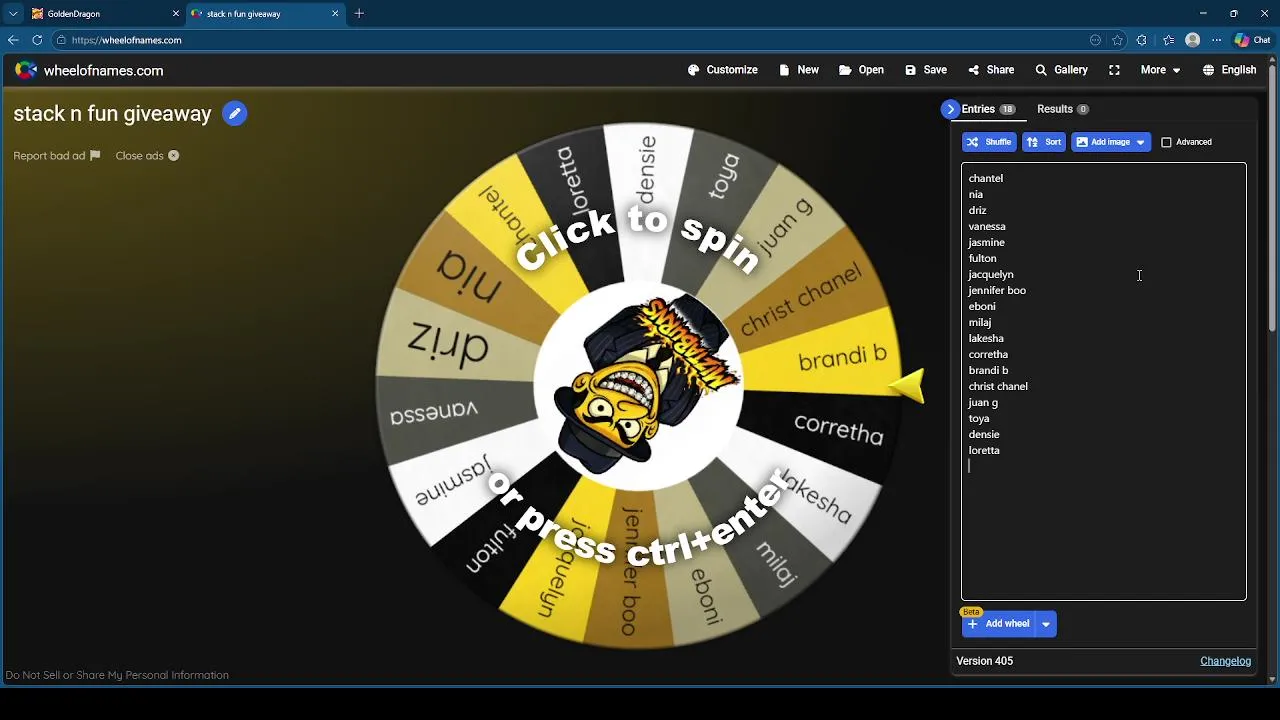Viewport: 1280px width, 720px height.
Task: Click the 'fulton' entry in the list
Action: click(982, 258)
